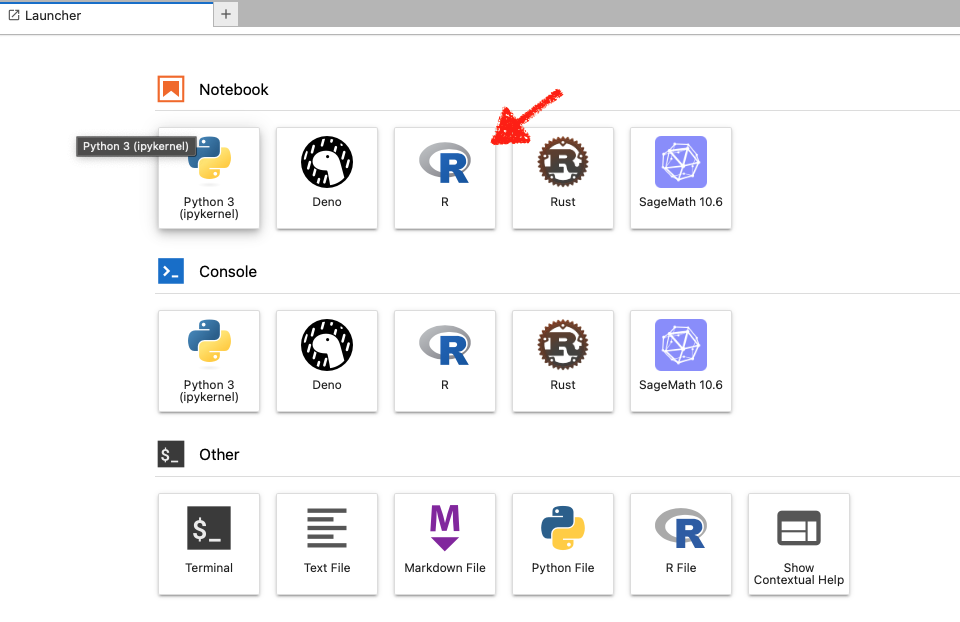The height and width of the screenshot is (622, 960).
Task: Click the Console section prompt icon
Action: tap(171, 271)
